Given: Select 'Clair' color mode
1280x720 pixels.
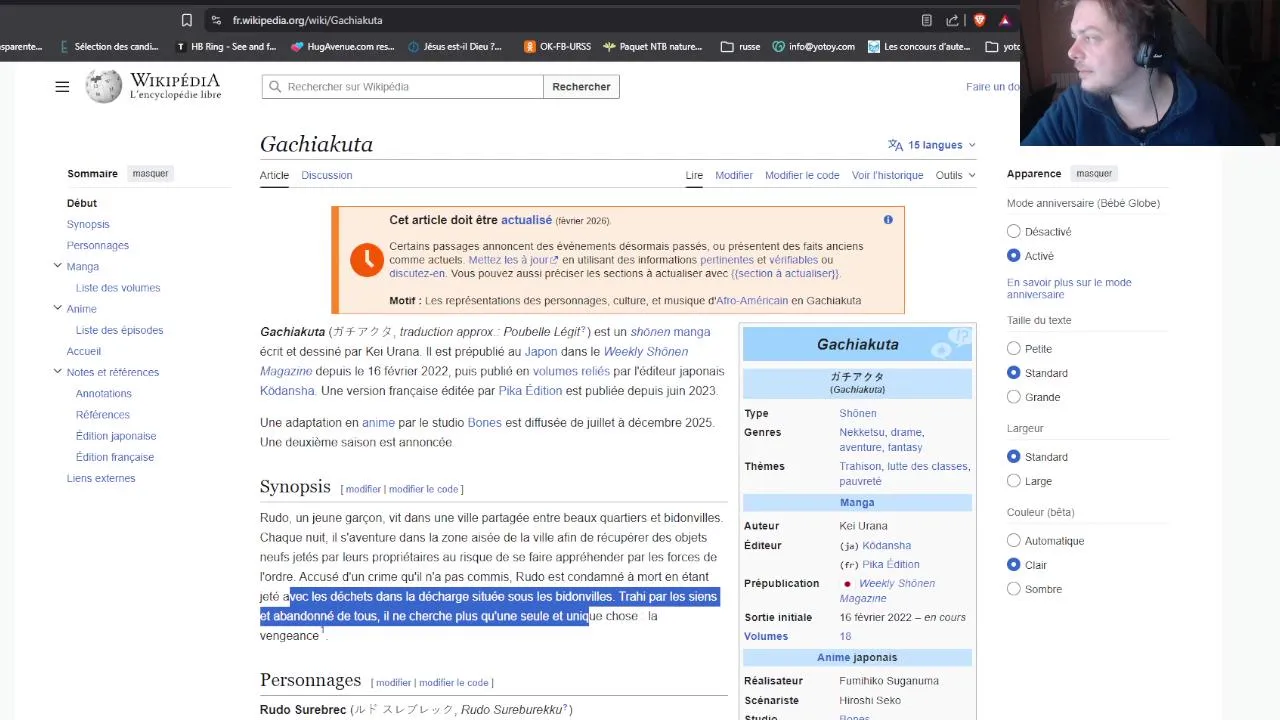Looking at the screenshot, I should (1014, 565).
